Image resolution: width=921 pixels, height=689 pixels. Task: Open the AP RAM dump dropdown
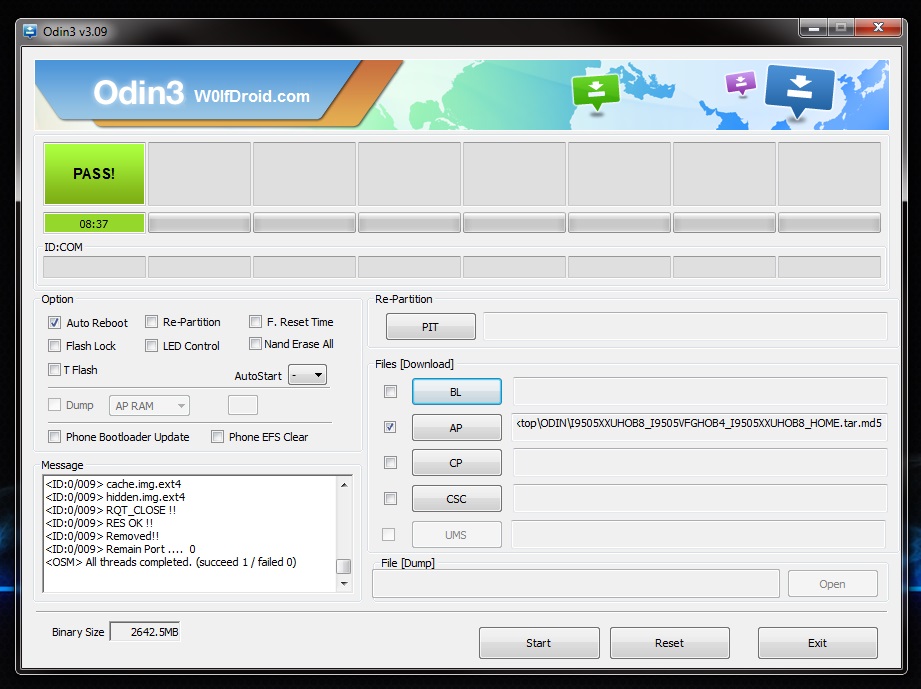click(x=149, y=406)
